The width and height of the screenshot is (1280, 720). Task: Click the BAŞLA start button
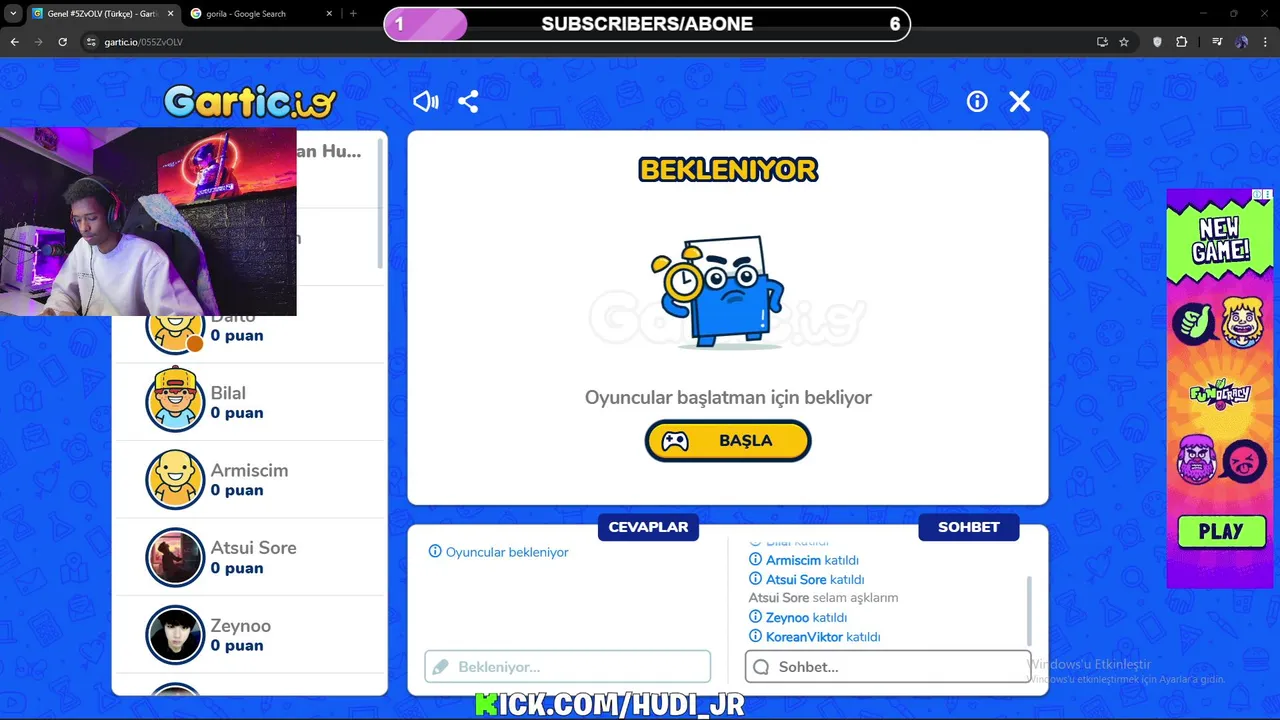click(728, 441)
